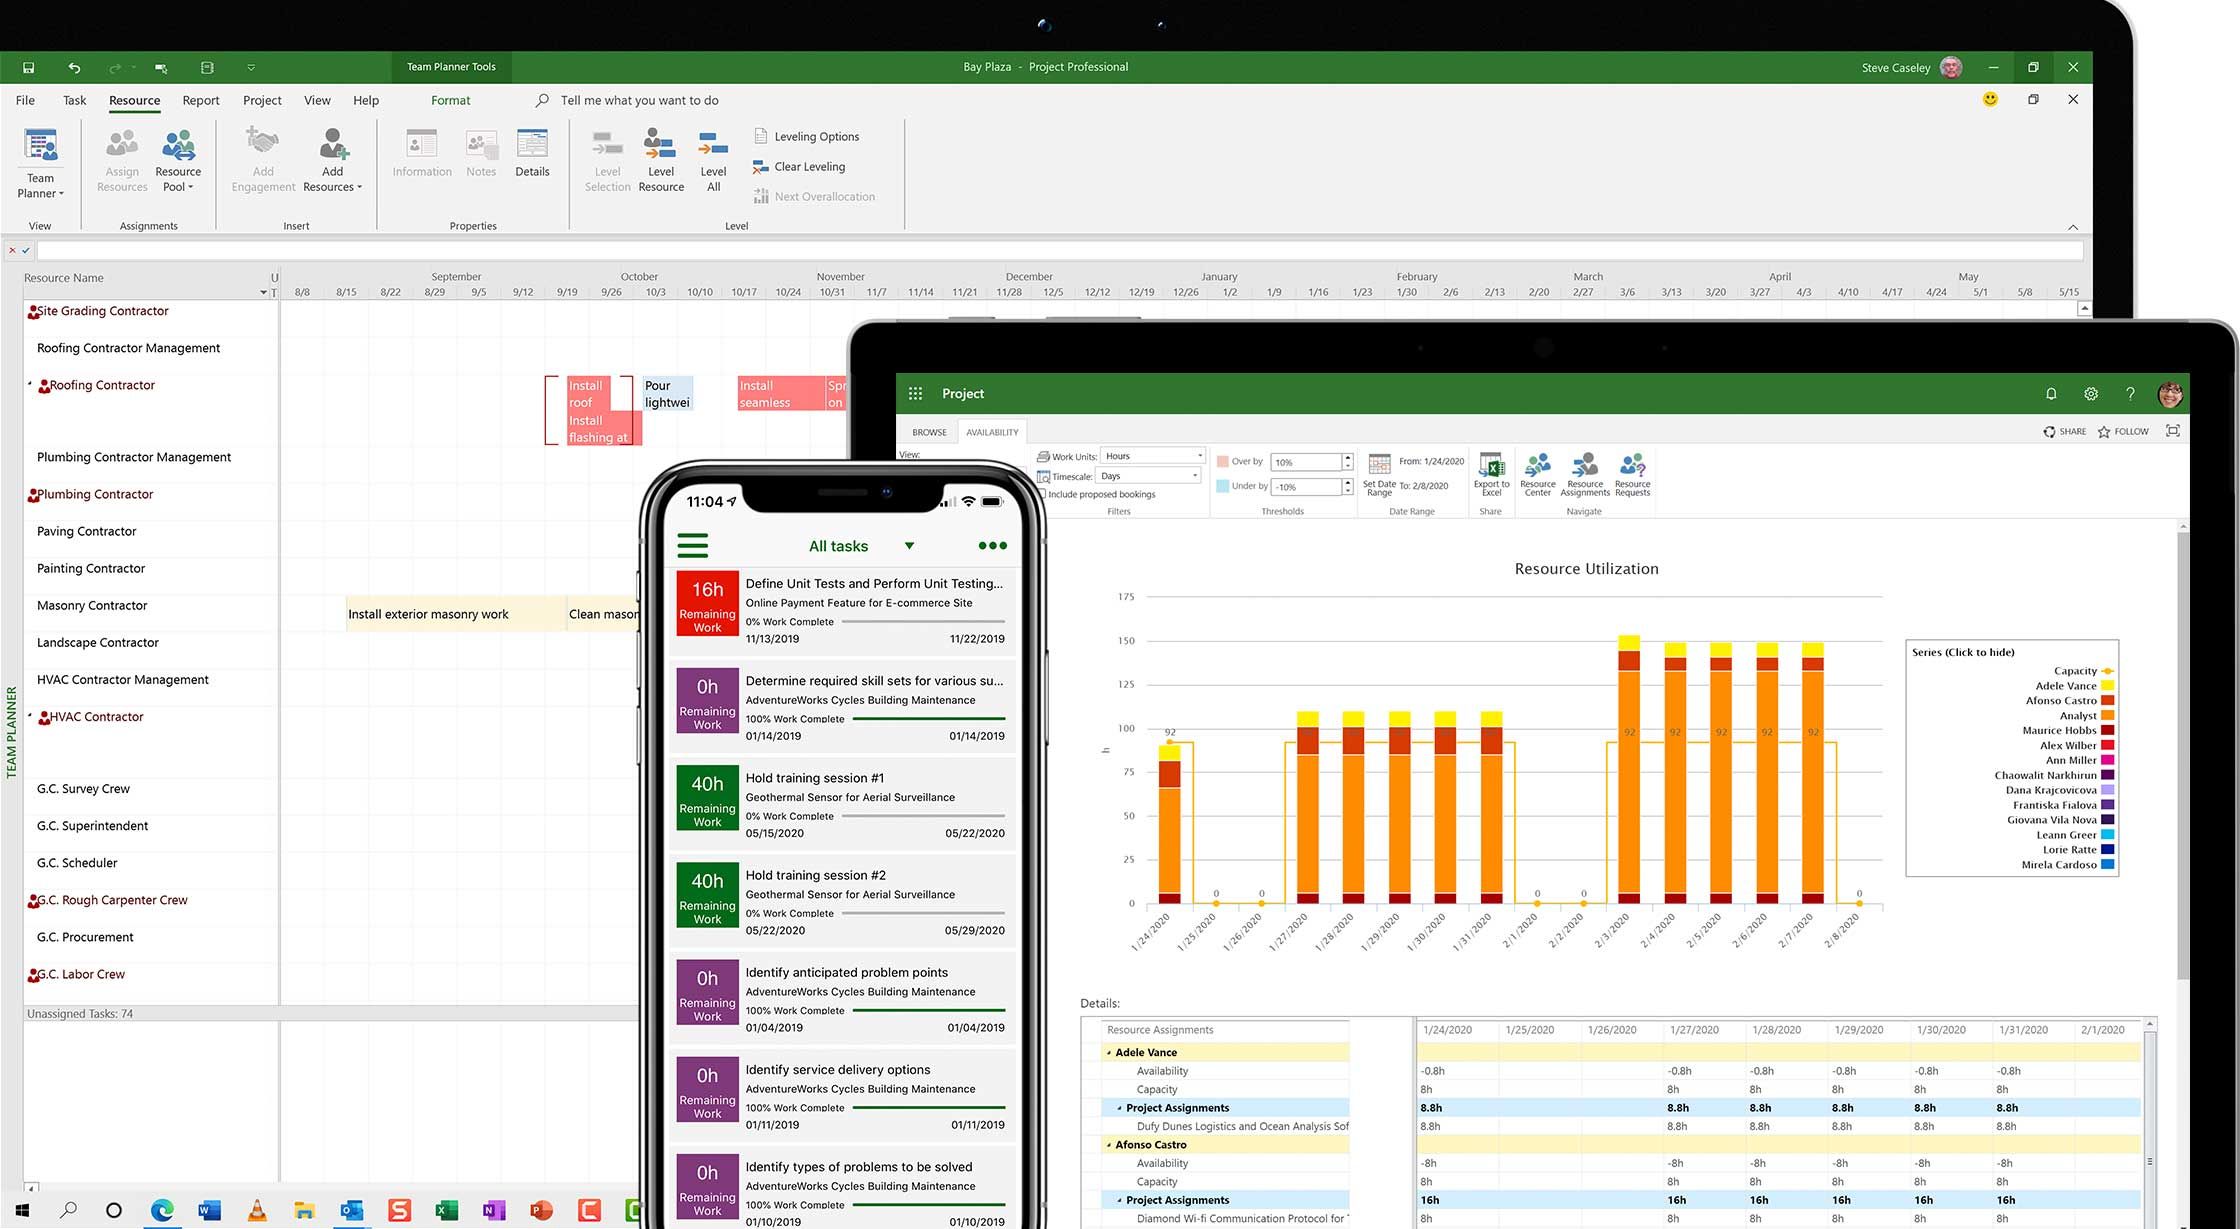Collapse the Afonso Castro row in Details
The height and width of the screenshot is (1229, 2240).
(x=1109, y=1145)
